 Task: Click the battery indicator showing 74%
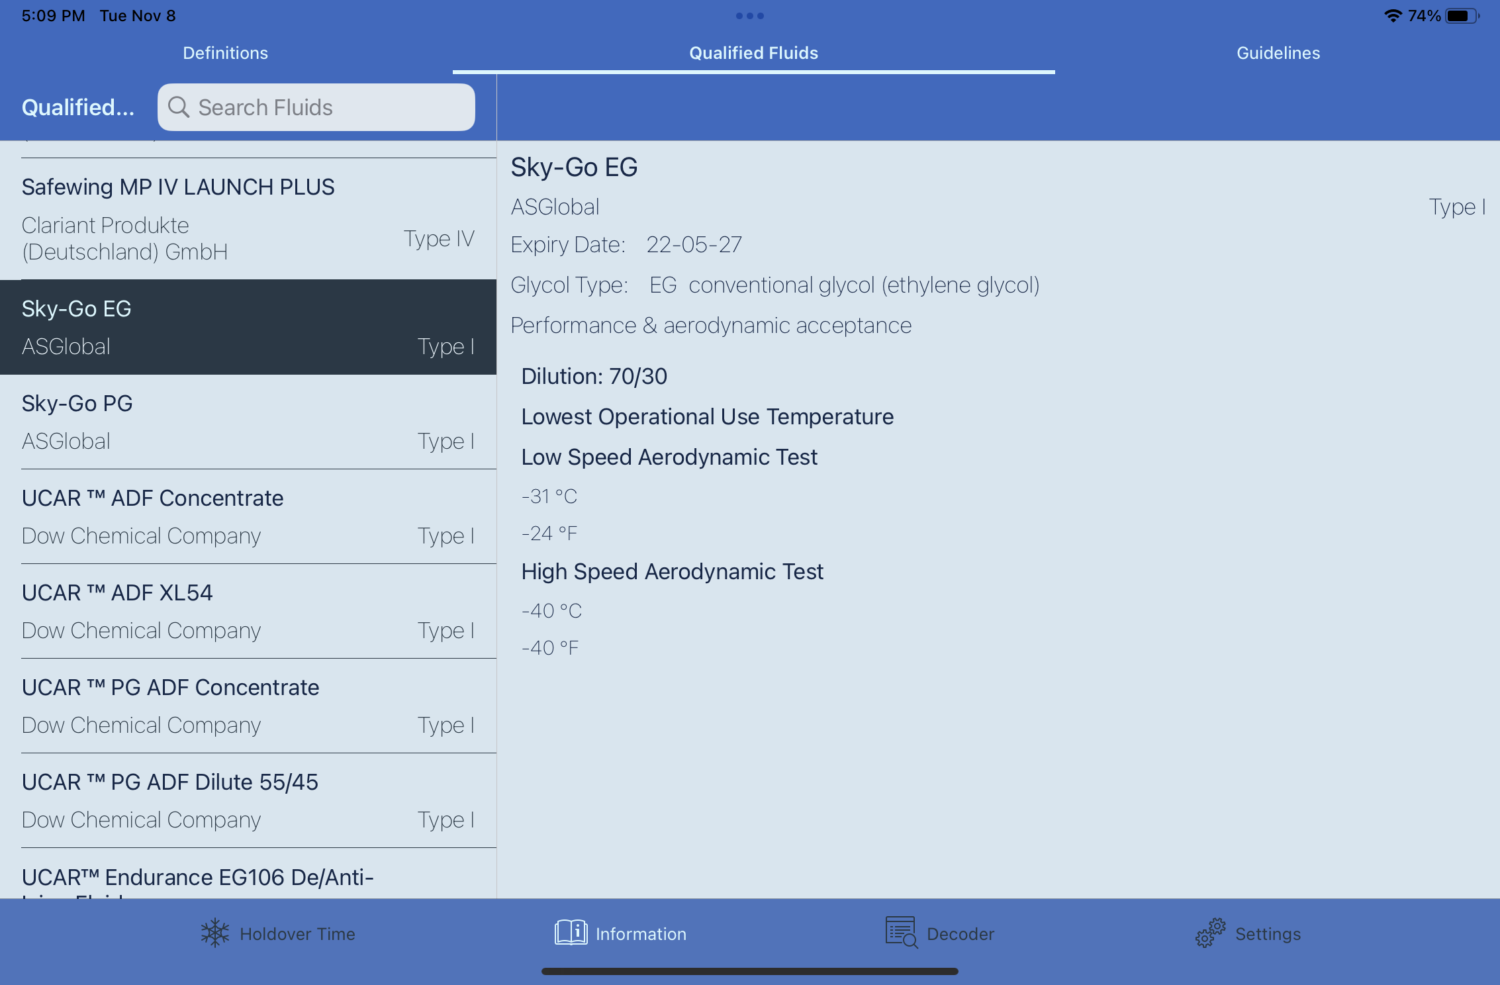(x=1459, y=15)
